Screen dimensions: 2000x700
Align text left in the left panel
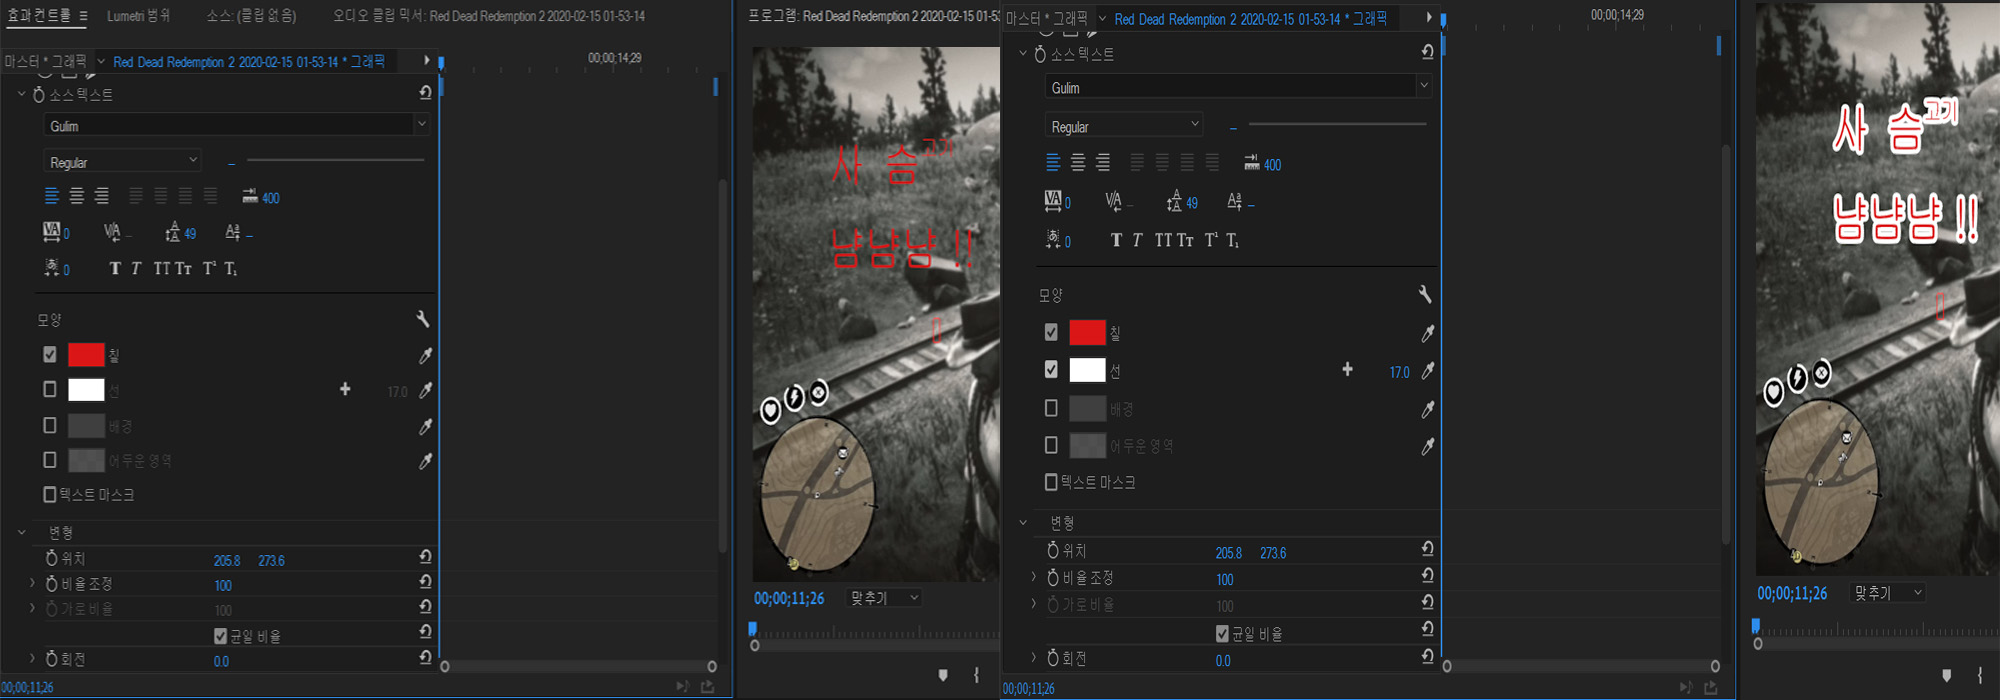tap(52, 196)
